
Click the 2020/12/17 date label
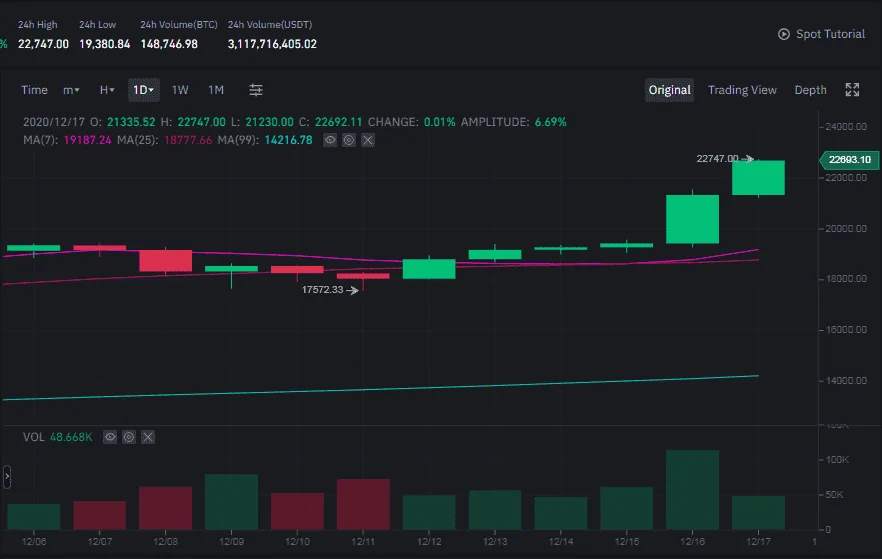[54, 122]
